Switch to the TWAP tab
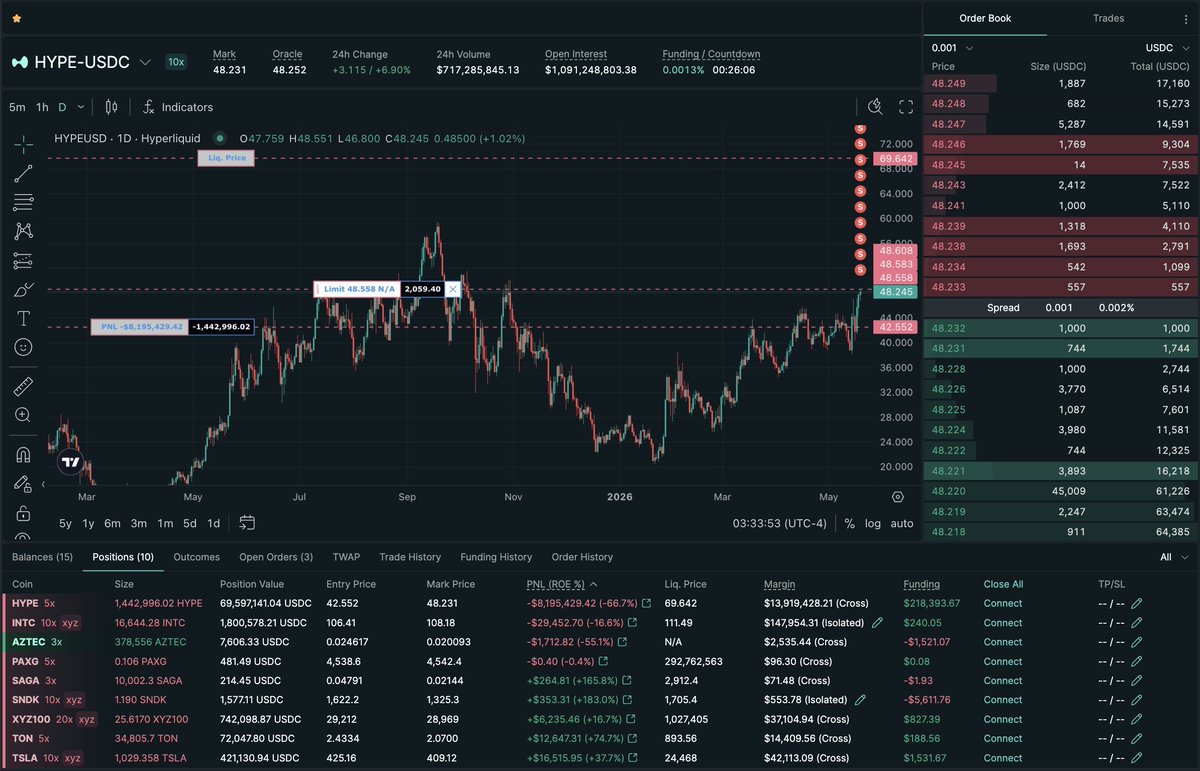Image resolution: width=1200 pixels, height=771 pixels. (346, 557)
